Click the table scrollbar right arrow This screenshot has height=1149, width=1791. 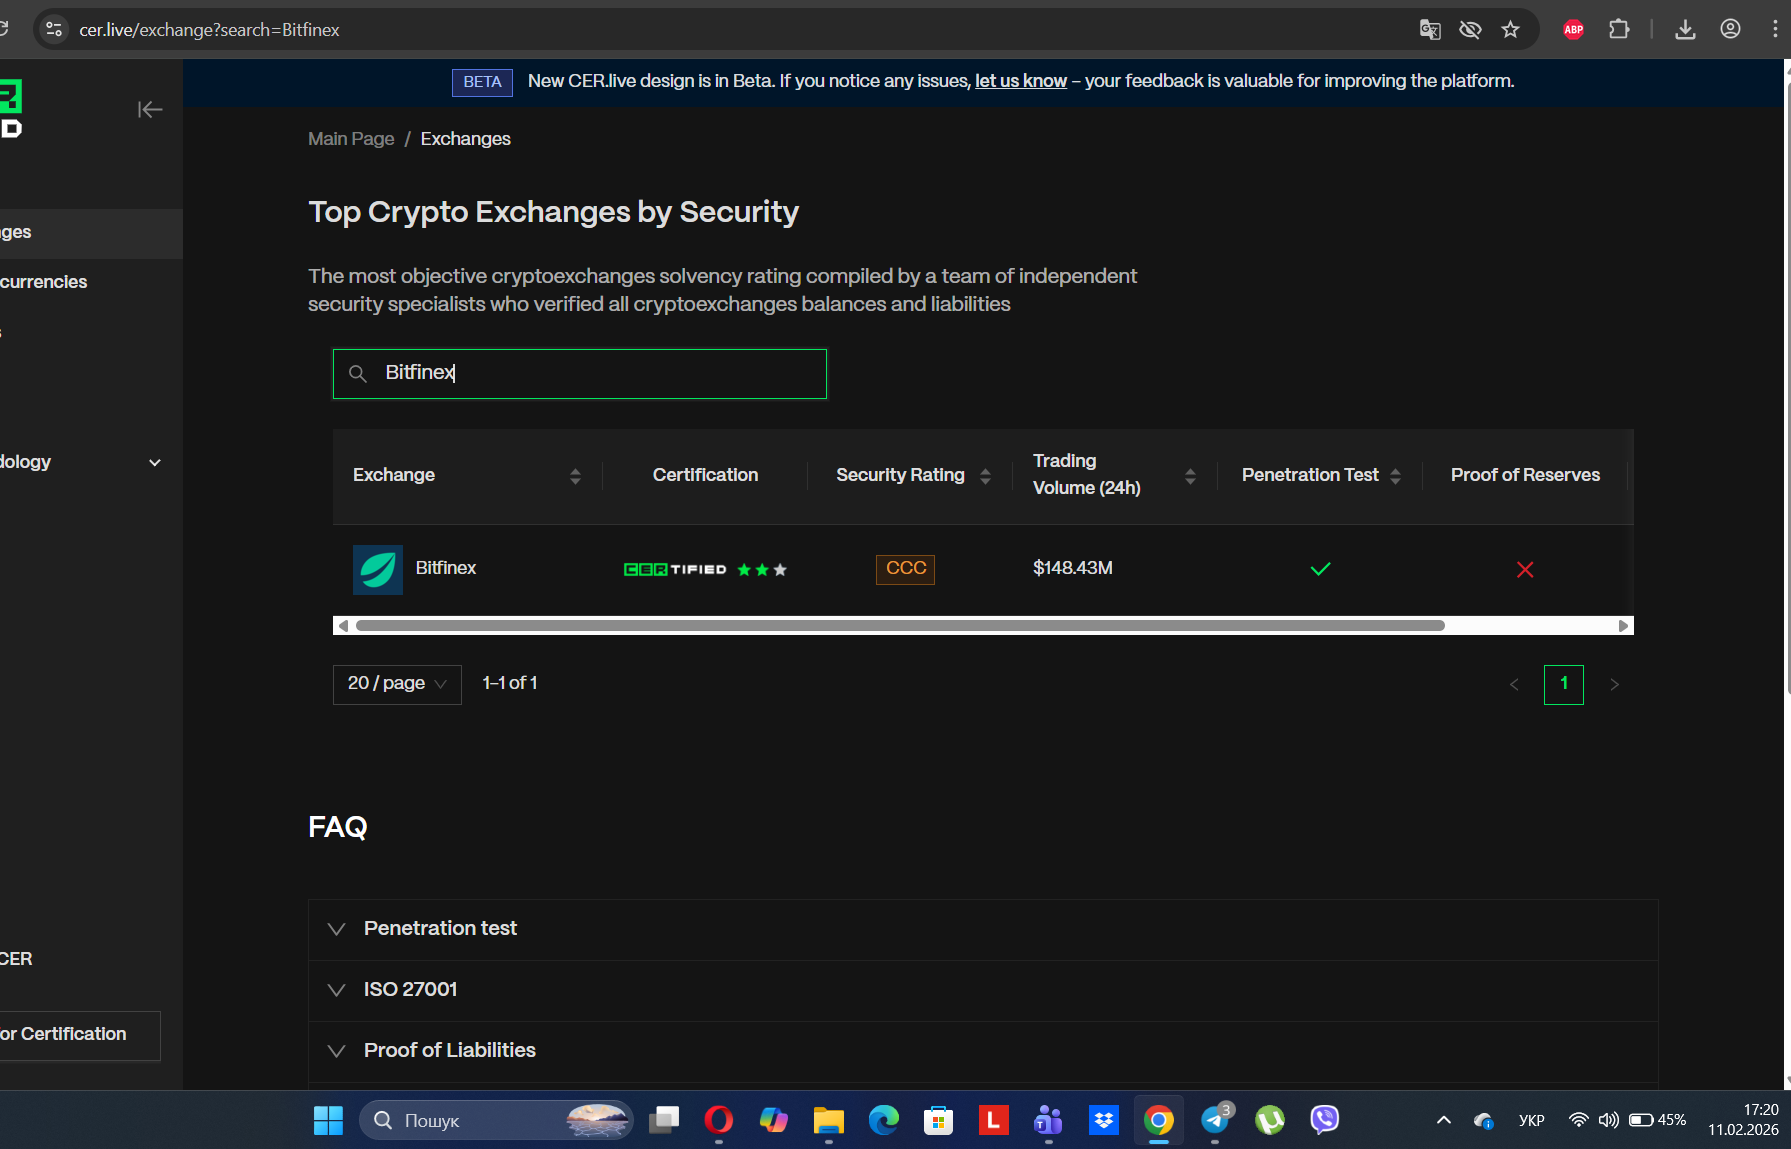click(1624, 626)
